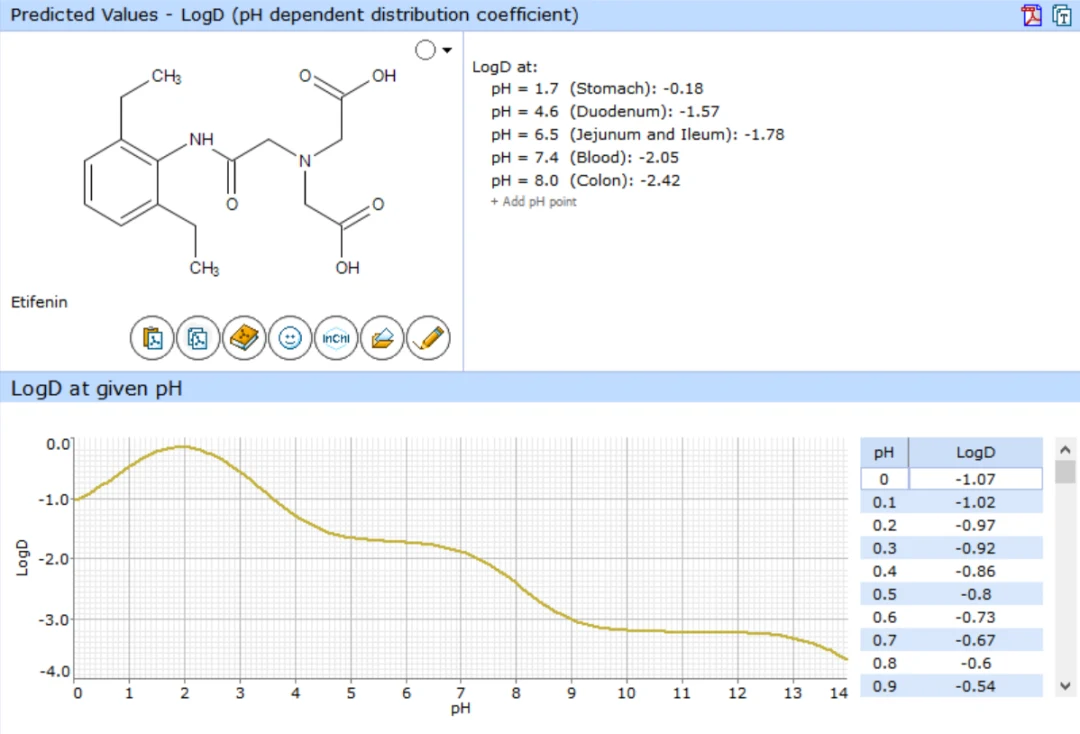Click the -0.67 LogD table value

pos(975,640)
